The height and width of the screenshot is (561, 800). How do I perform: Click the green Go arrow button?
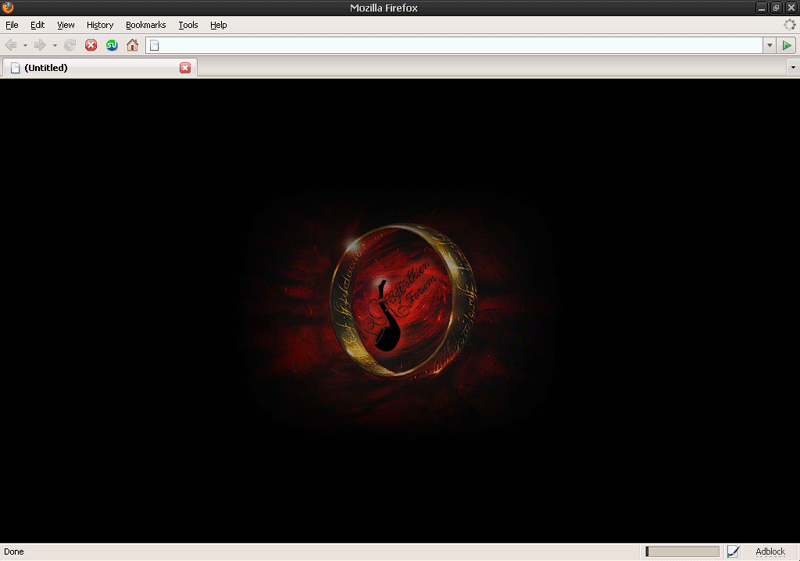point(787,45)
